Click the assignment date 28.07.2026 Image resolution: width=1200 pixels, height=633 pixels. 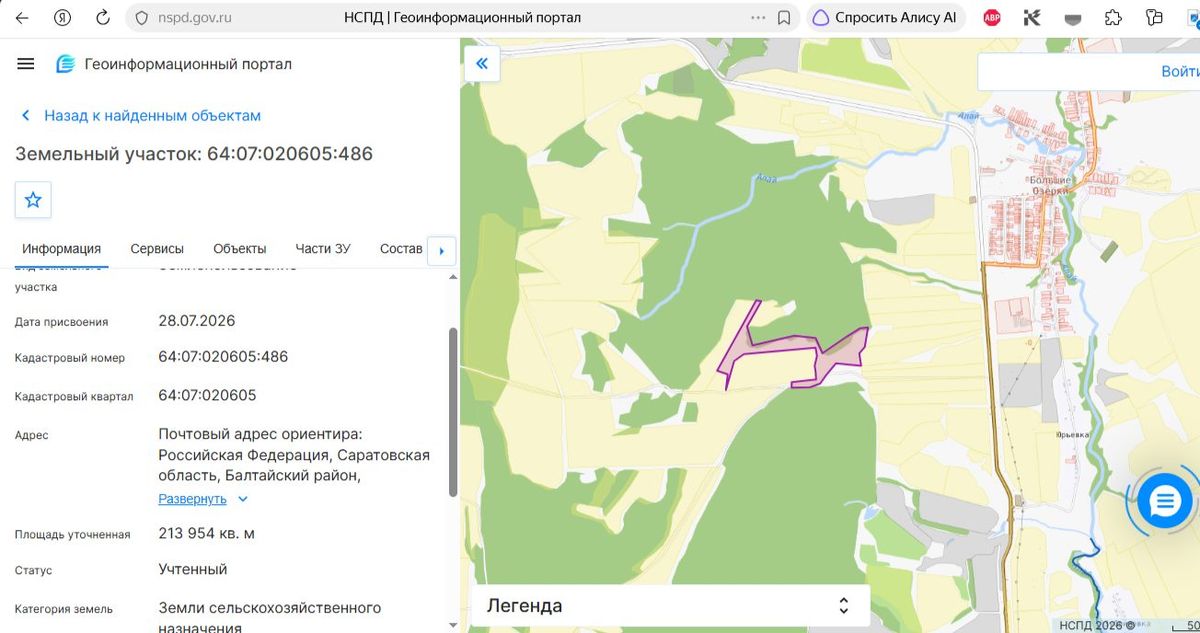pos(197,321)
